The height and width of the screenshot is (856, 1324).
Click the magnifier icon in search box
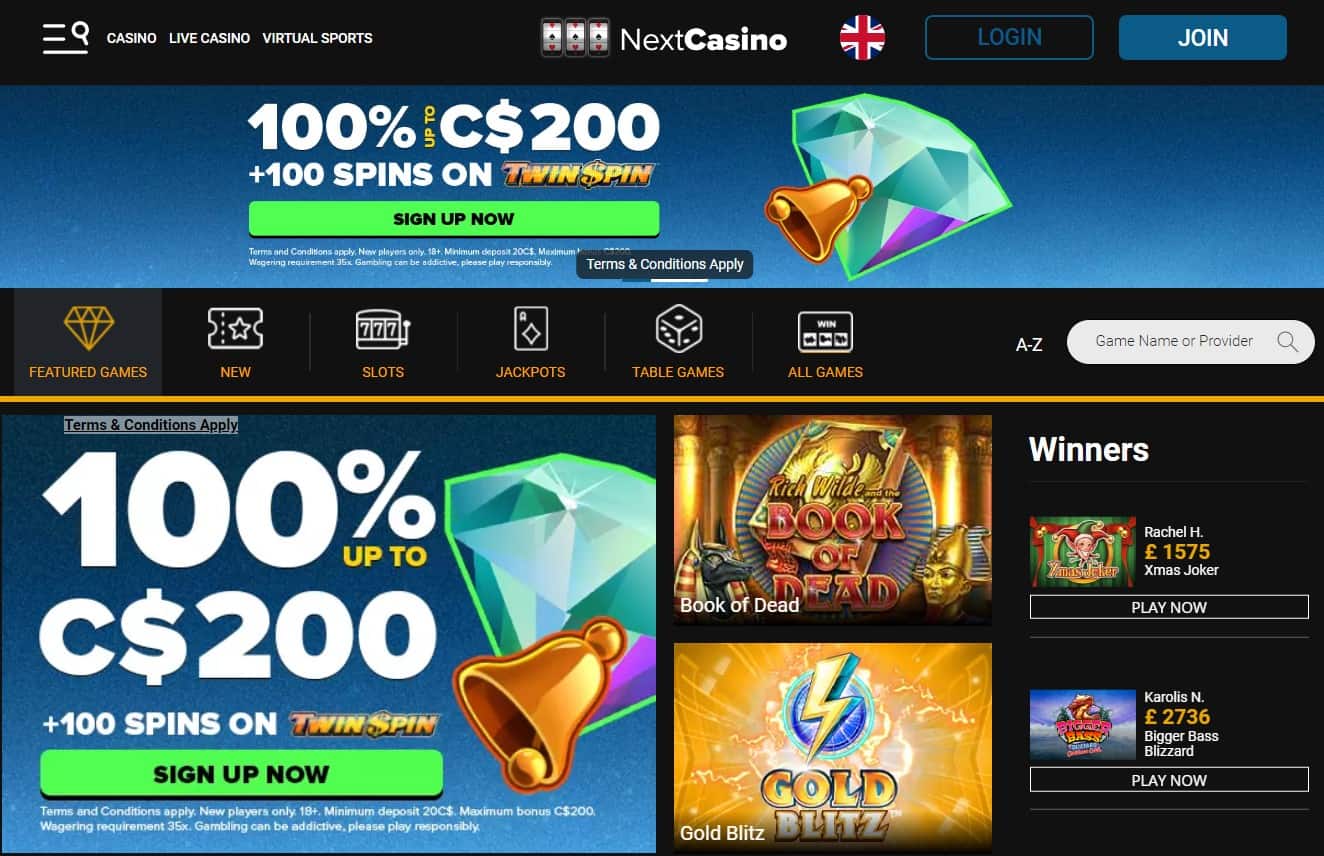coord(1288,342)
